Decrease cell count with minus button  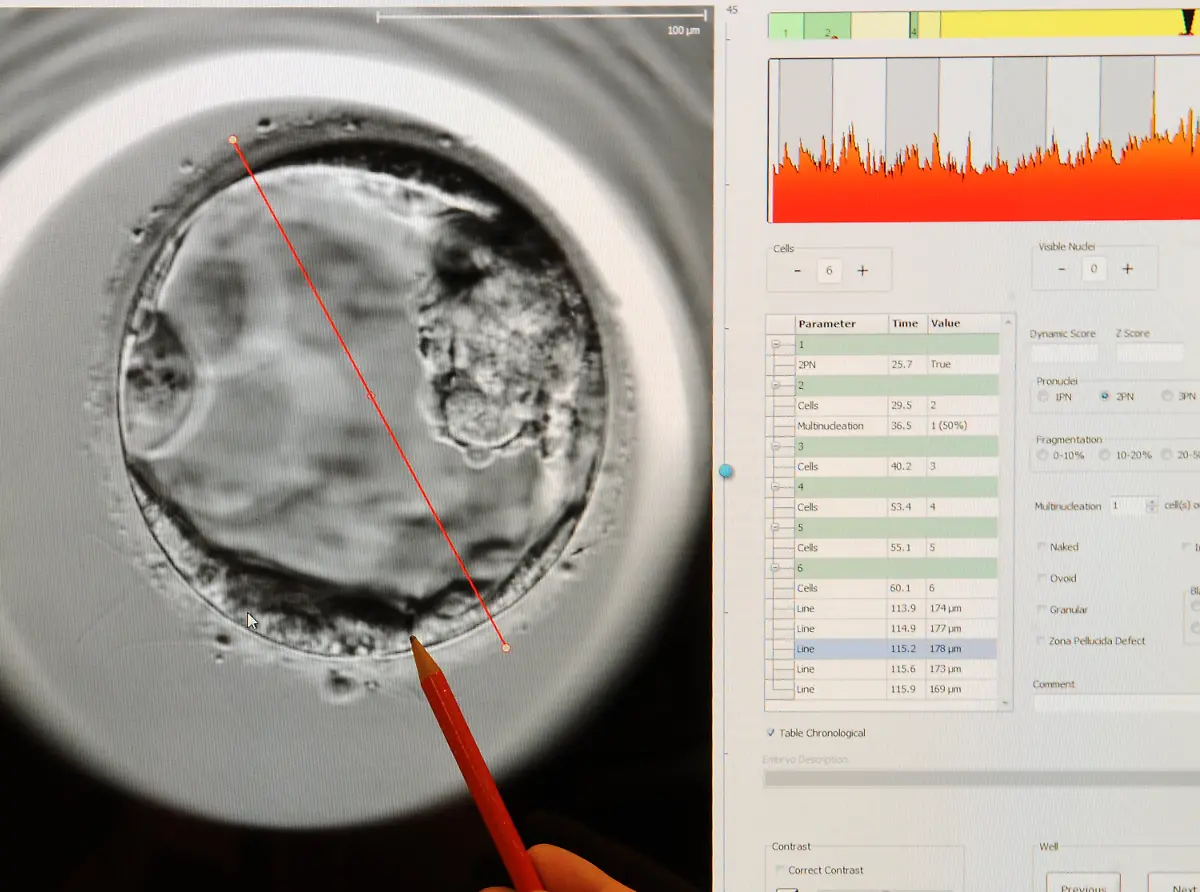(x=797, y=271)
